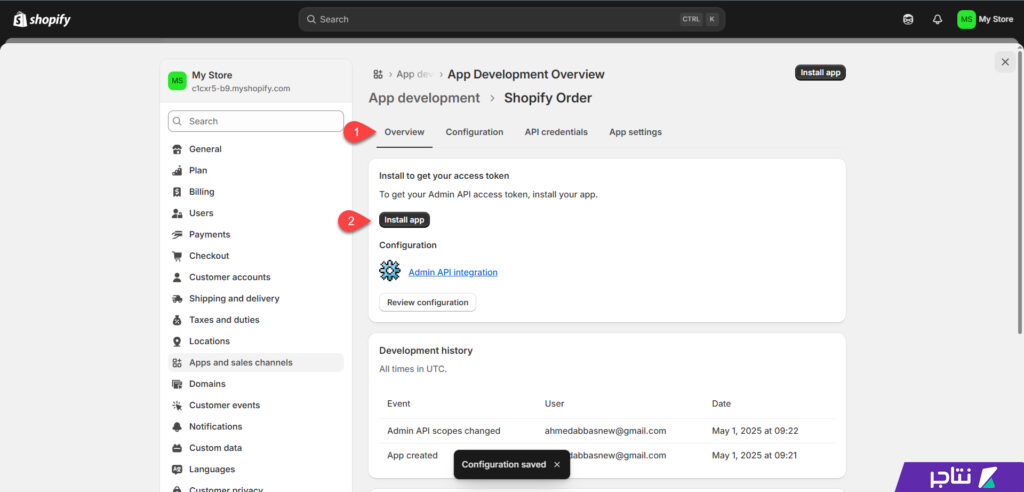The image size is (1024, 492).
Task: Click the Checkout cart icon
Action: 177,256
